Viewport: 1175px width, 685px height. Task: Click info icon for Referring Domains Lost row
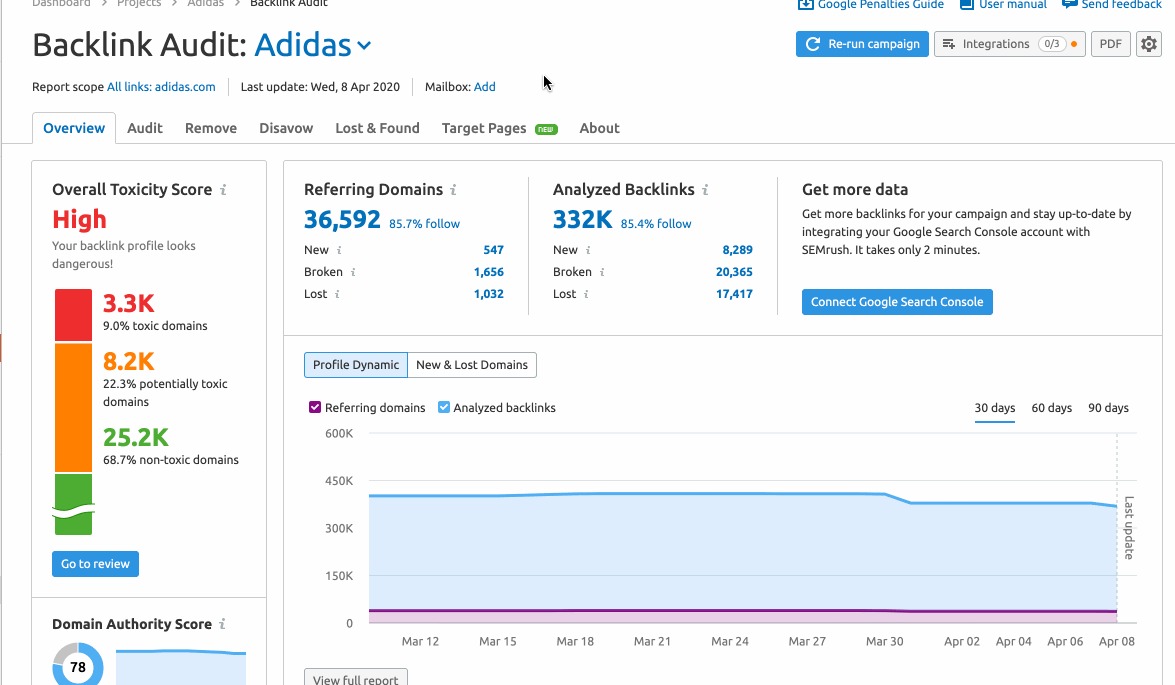tap(337, 294)
